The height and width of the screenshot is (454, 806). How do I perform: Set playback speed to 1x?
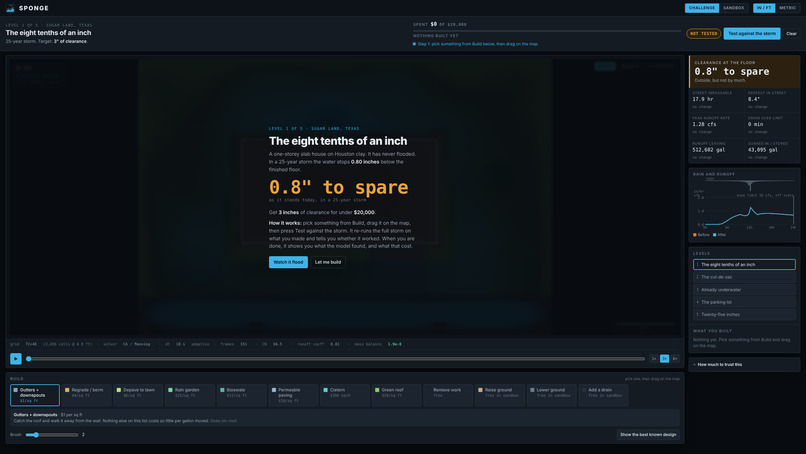point(654,358)
